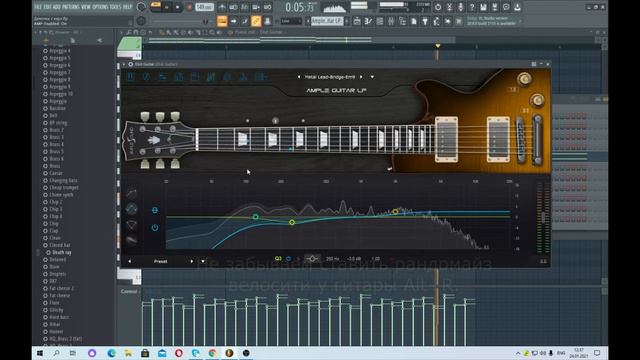Click the top volume knob on guitar body
The width and height of the screenshot is (640, 360).
pyautogui.click(x=524, y=79)
